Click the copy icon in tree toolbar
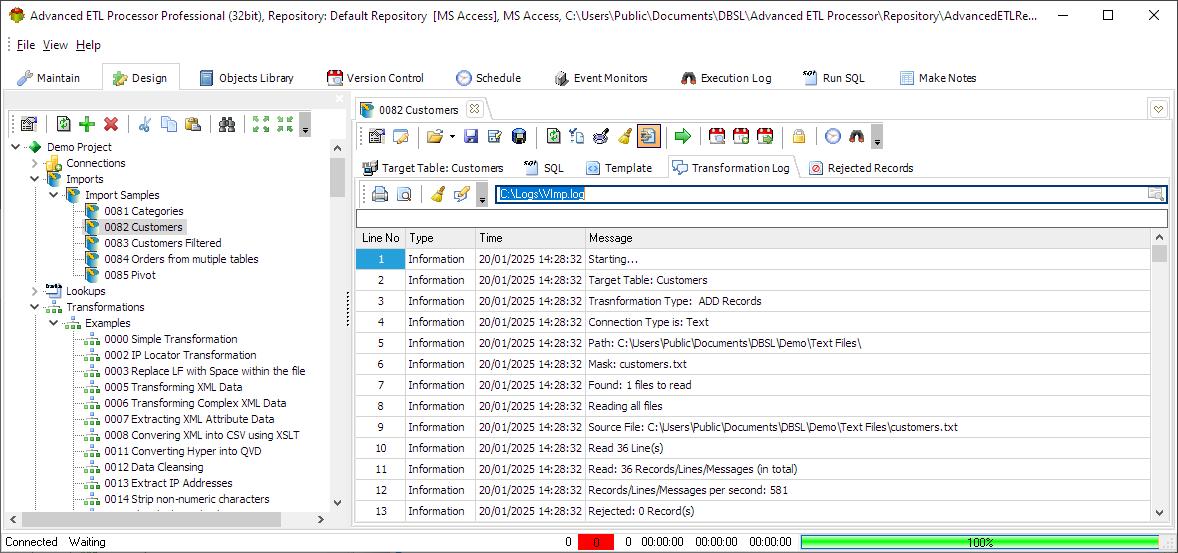 click(169, 125)
